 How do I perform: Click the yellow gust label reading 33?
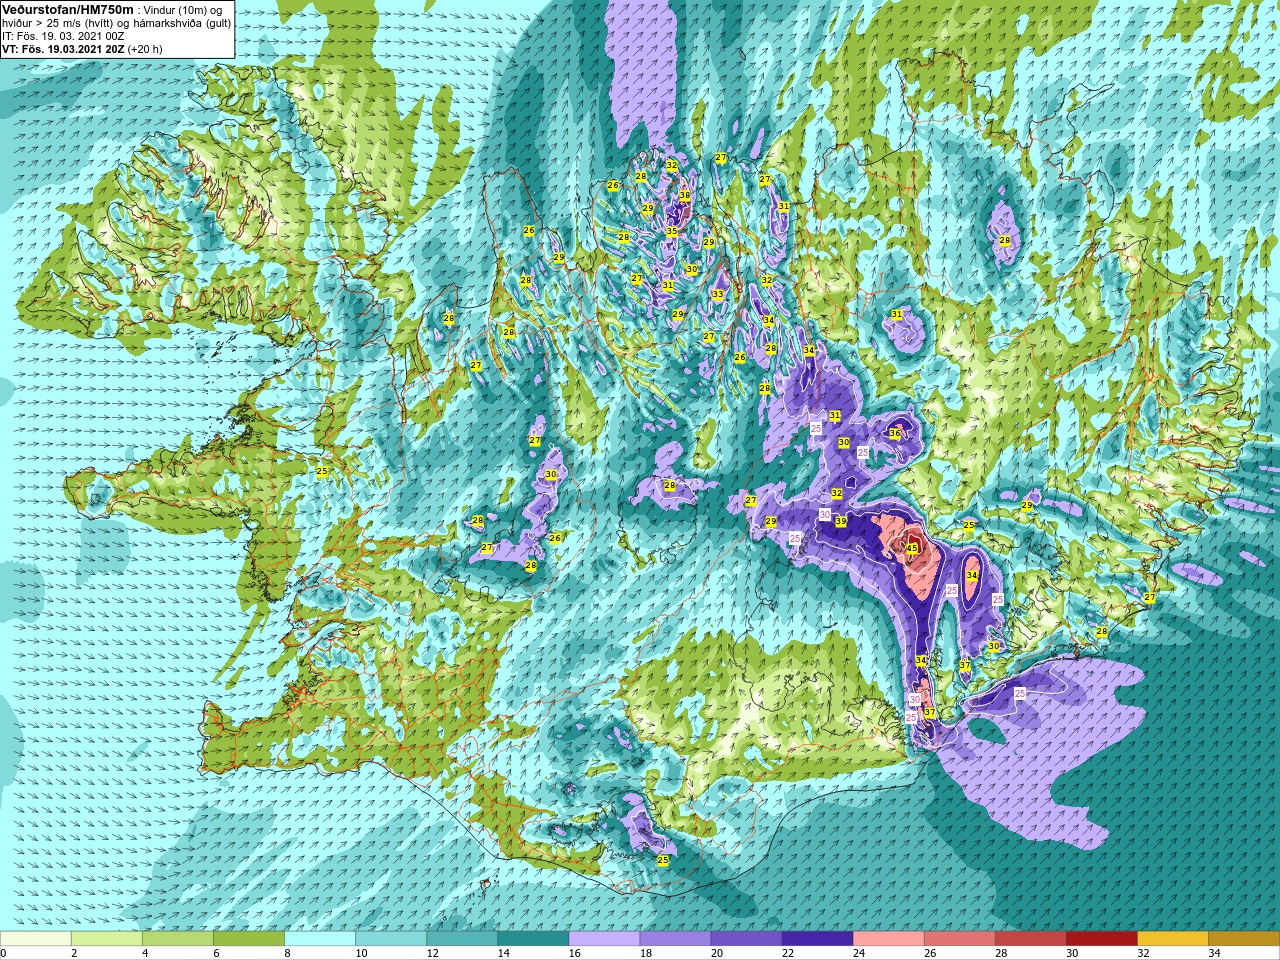click(718, 295)
